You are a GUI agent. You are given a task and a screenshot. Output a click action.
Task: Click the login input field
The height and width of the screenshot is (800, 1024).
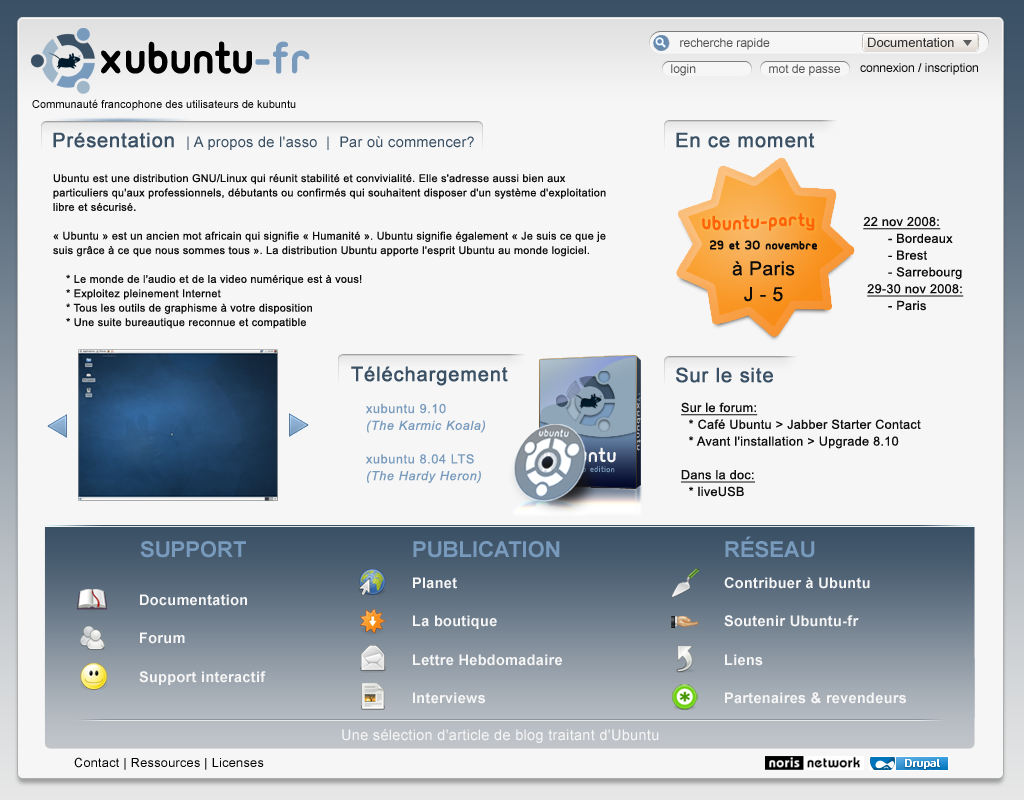706,69
